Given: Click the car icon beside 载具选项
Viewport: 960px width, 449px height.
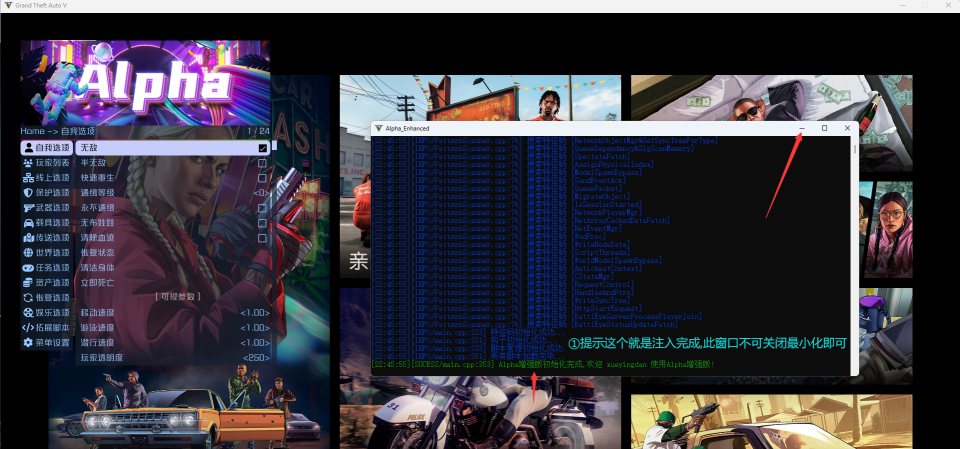Looking at the screenshot, I should [28, 223].
